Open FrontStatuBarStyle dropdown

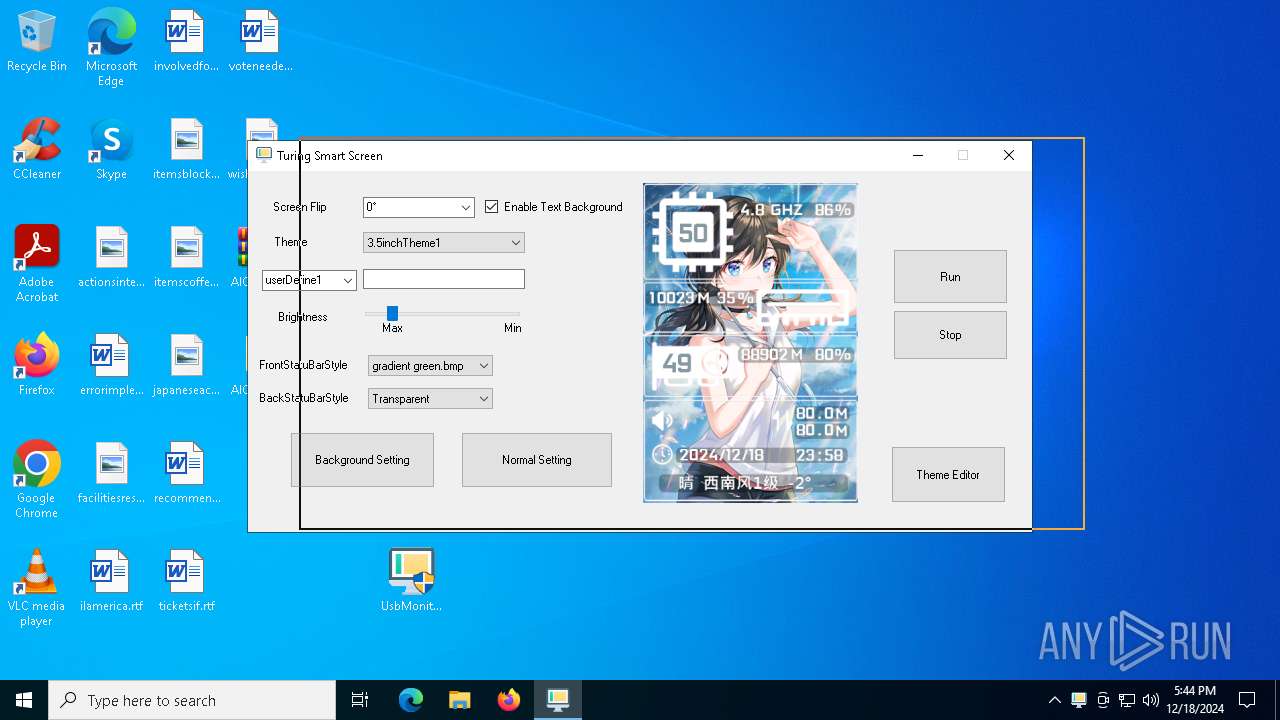click(430, 366)
